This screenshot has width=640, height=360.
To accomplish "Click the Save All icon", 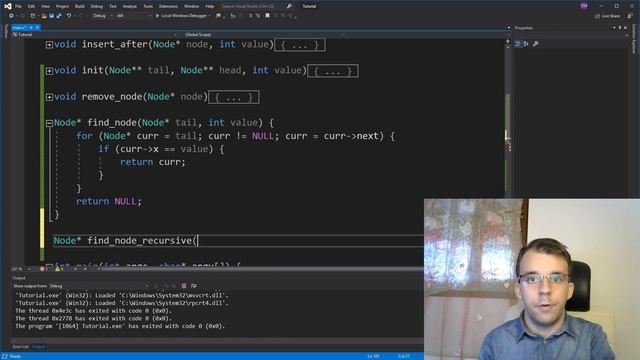I will click(59, 16).
